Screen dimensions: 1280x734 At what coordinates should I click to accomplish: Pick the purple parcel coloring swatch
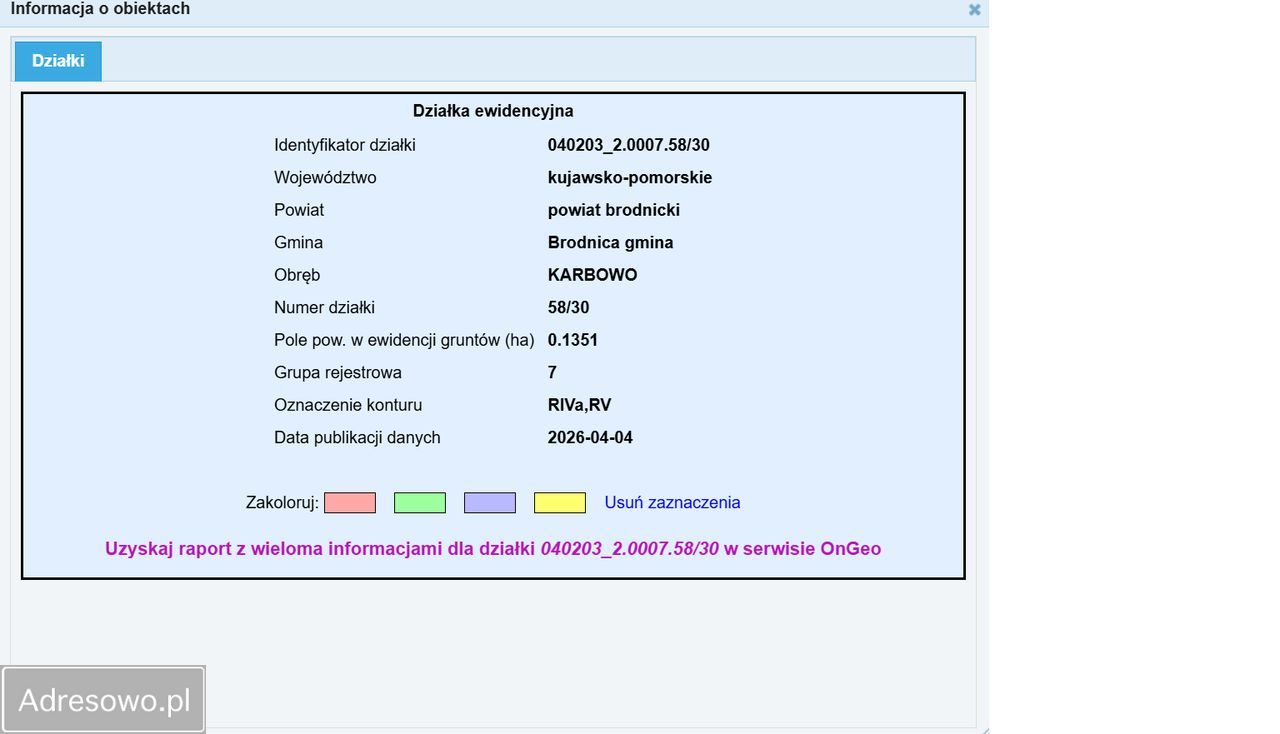click(489, 502)
